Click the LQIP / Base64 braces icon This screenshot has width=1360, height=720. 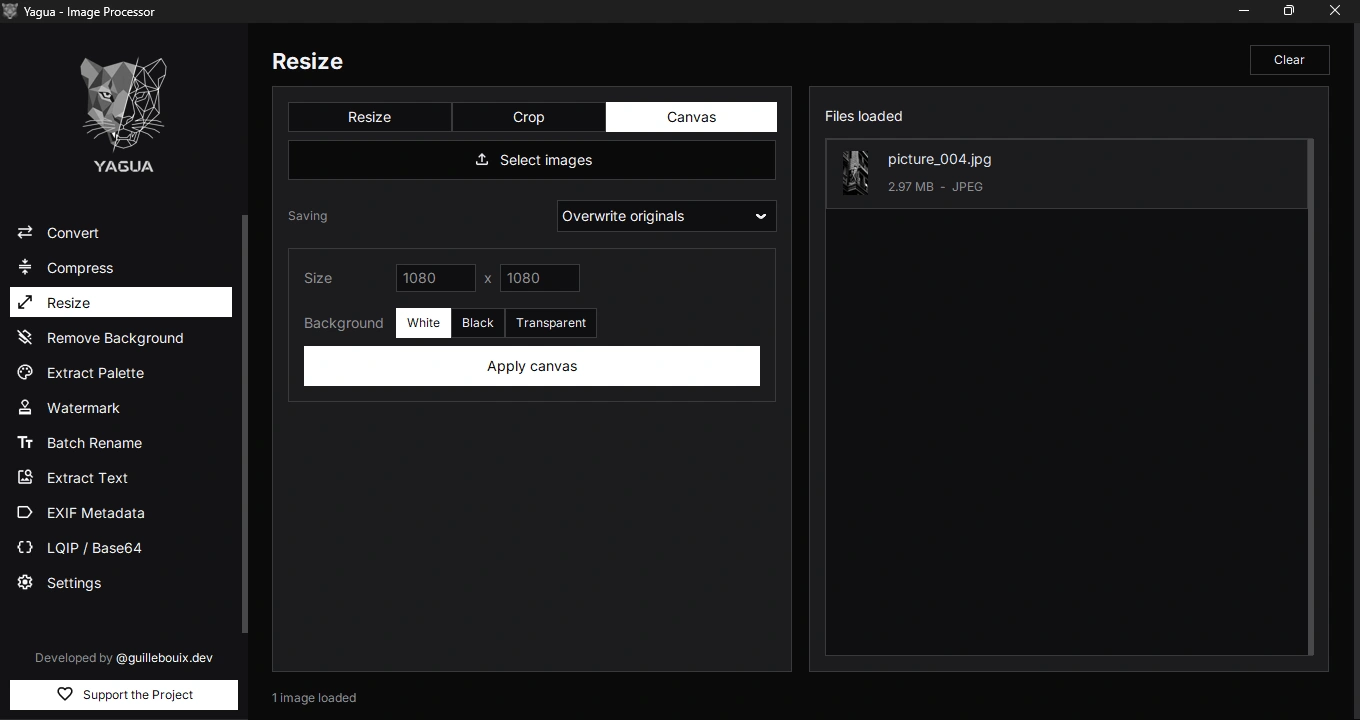25,547
